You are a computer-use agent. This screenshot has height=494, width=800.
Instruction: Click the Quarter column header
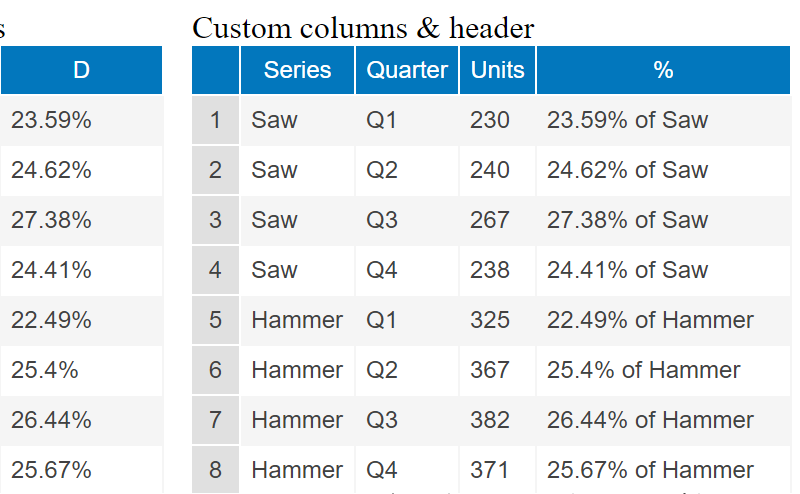click(x=407, y=70)
